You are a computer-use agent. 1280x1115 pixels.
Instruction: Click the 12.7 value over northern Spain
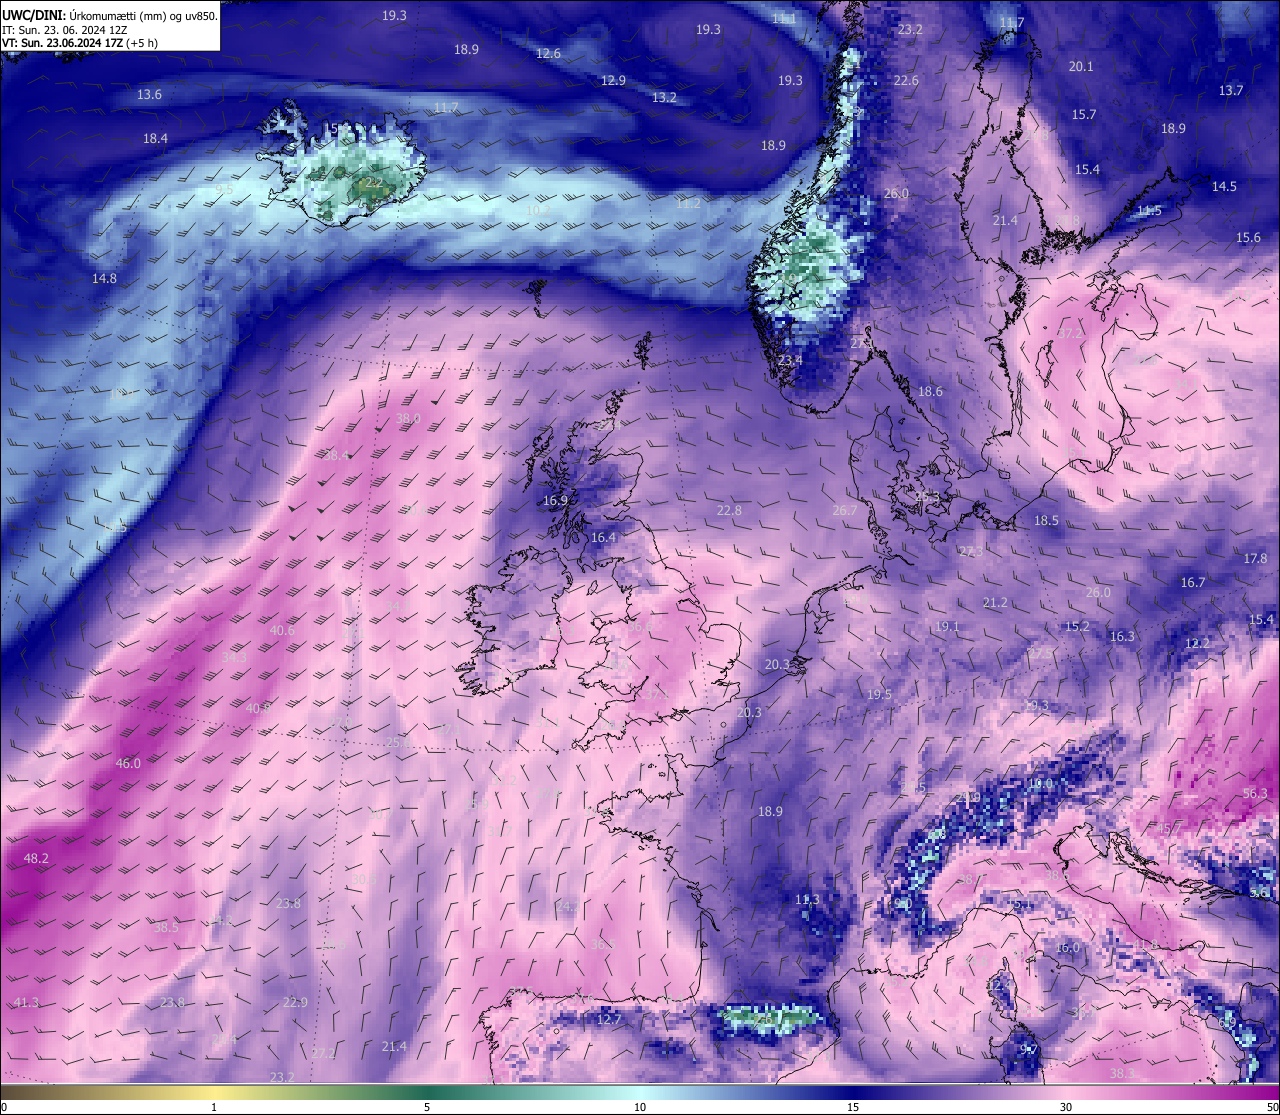(609, 1019)
